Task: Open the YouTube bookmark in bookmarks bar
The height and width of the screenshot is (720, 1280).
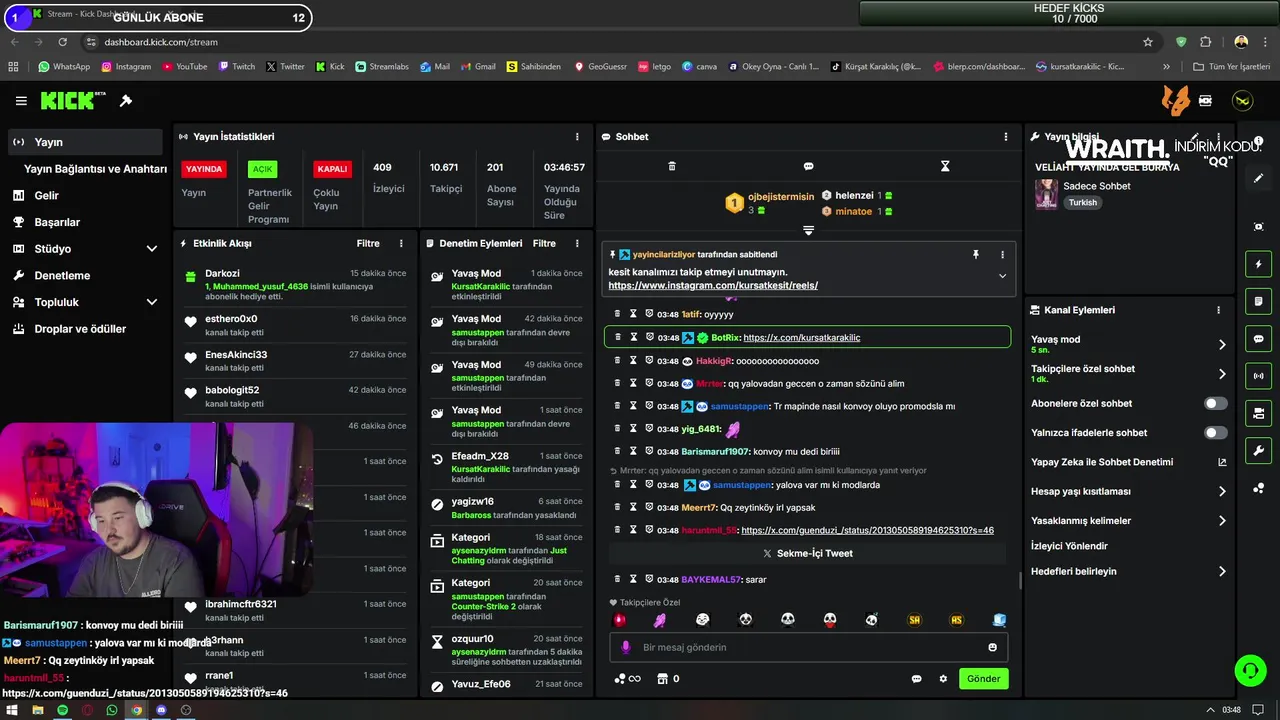Action: (184, 67)
